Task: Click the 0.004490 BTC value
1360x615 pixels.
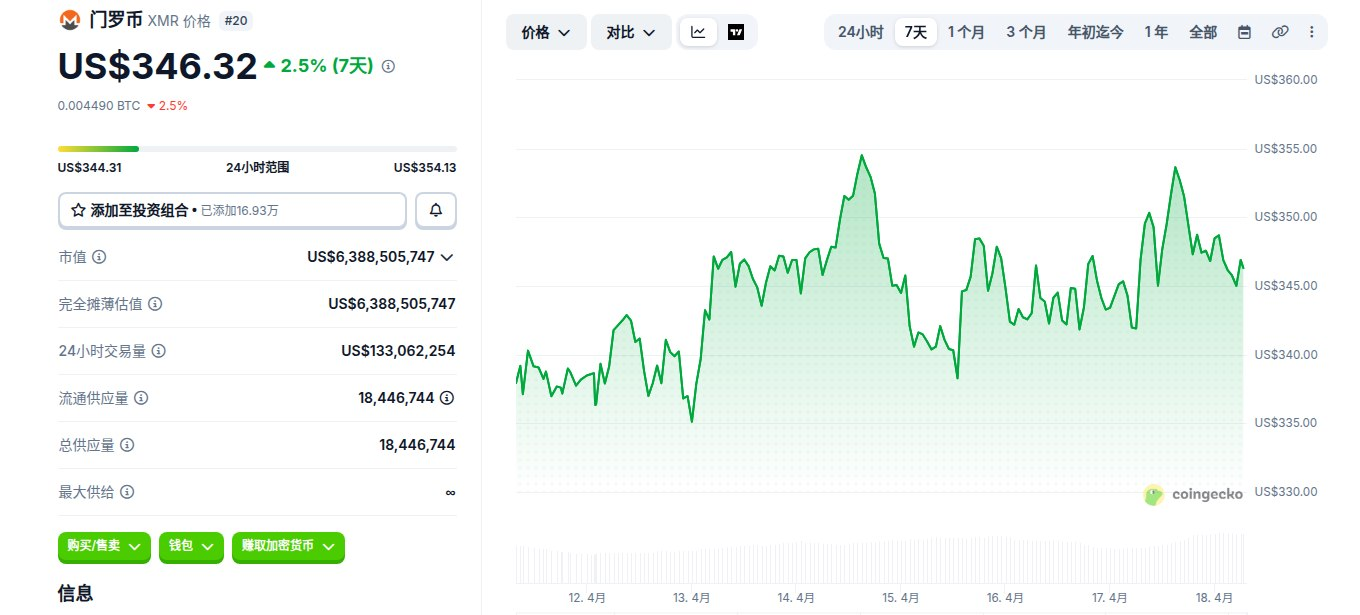Action: pos(99,105)
